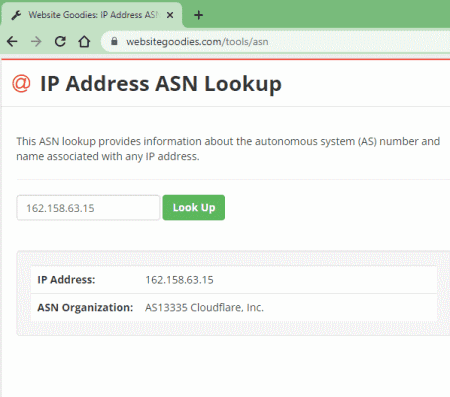Viewport: 450px width, 397px height.
Task: Click the ASN lookup description paragraph
Action: pyautogui.click(x=228, y=149)
